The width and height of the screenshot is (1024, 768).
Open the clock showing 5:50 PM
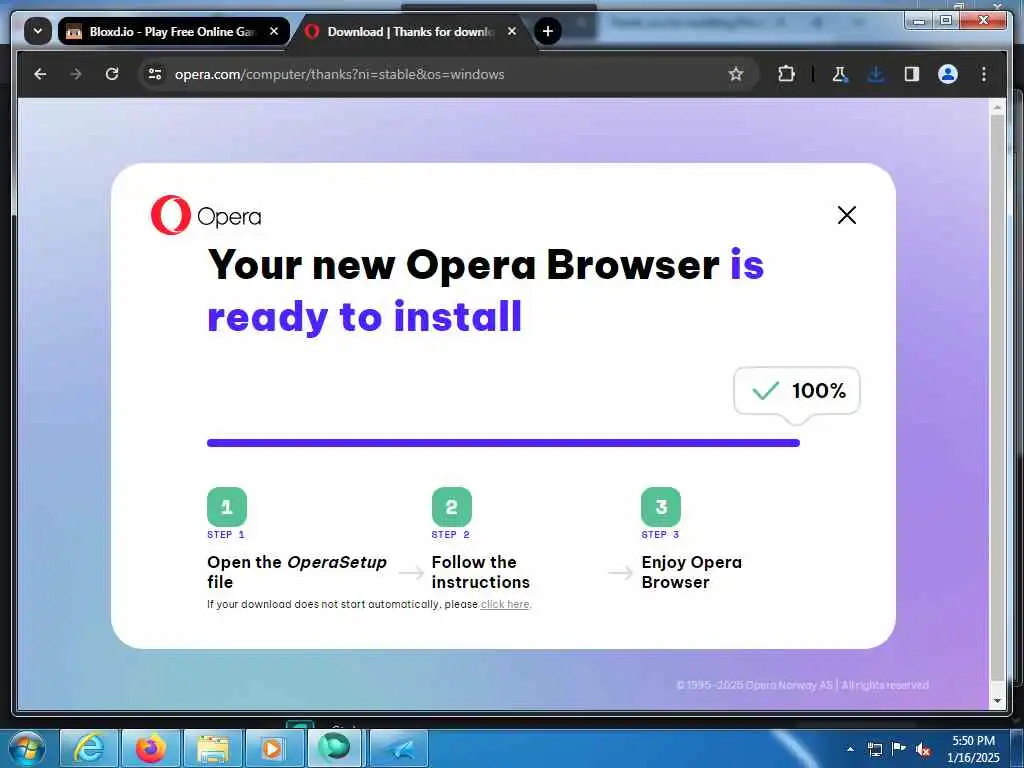click(x=973, y=749)
